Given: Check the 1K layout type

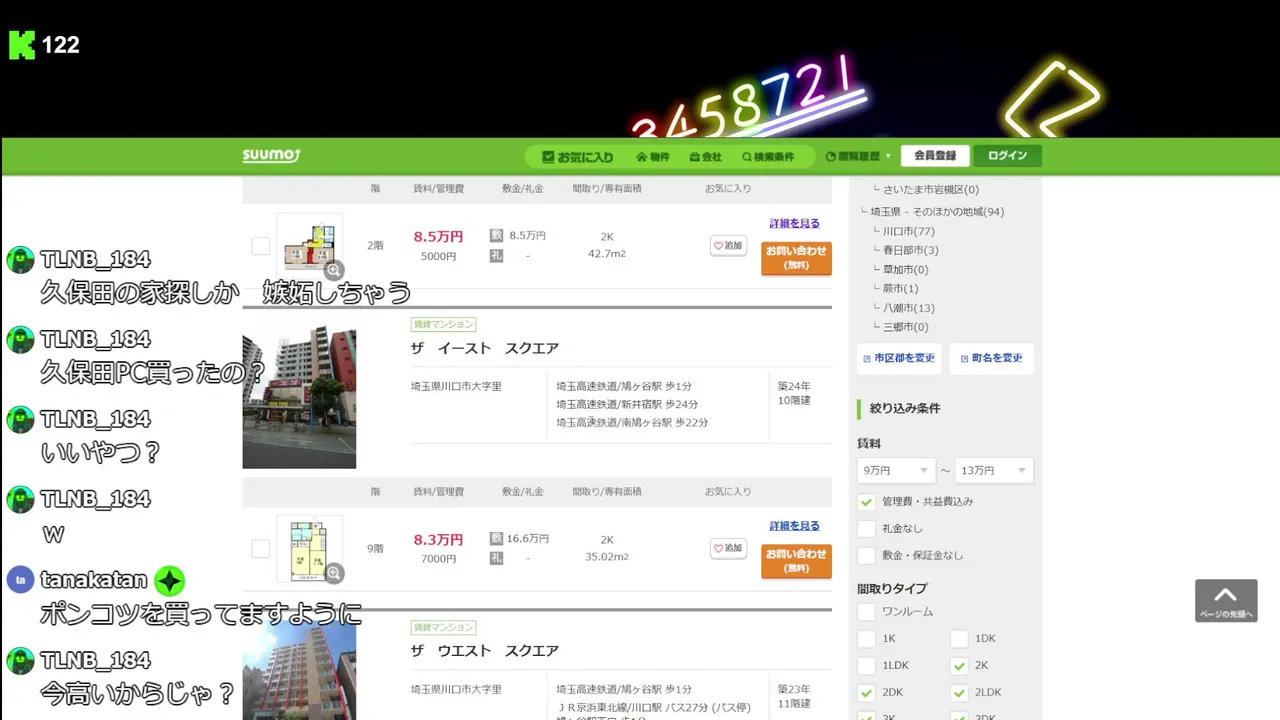Looking at the screenshot, I should point(867,639).
